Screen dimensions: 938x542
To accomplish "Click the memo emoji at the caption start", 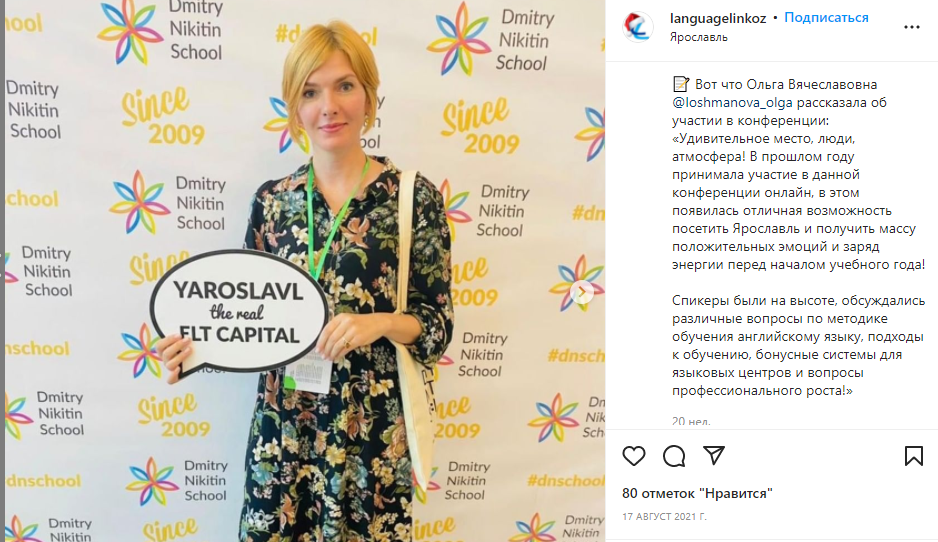I will tap(681, 84).
